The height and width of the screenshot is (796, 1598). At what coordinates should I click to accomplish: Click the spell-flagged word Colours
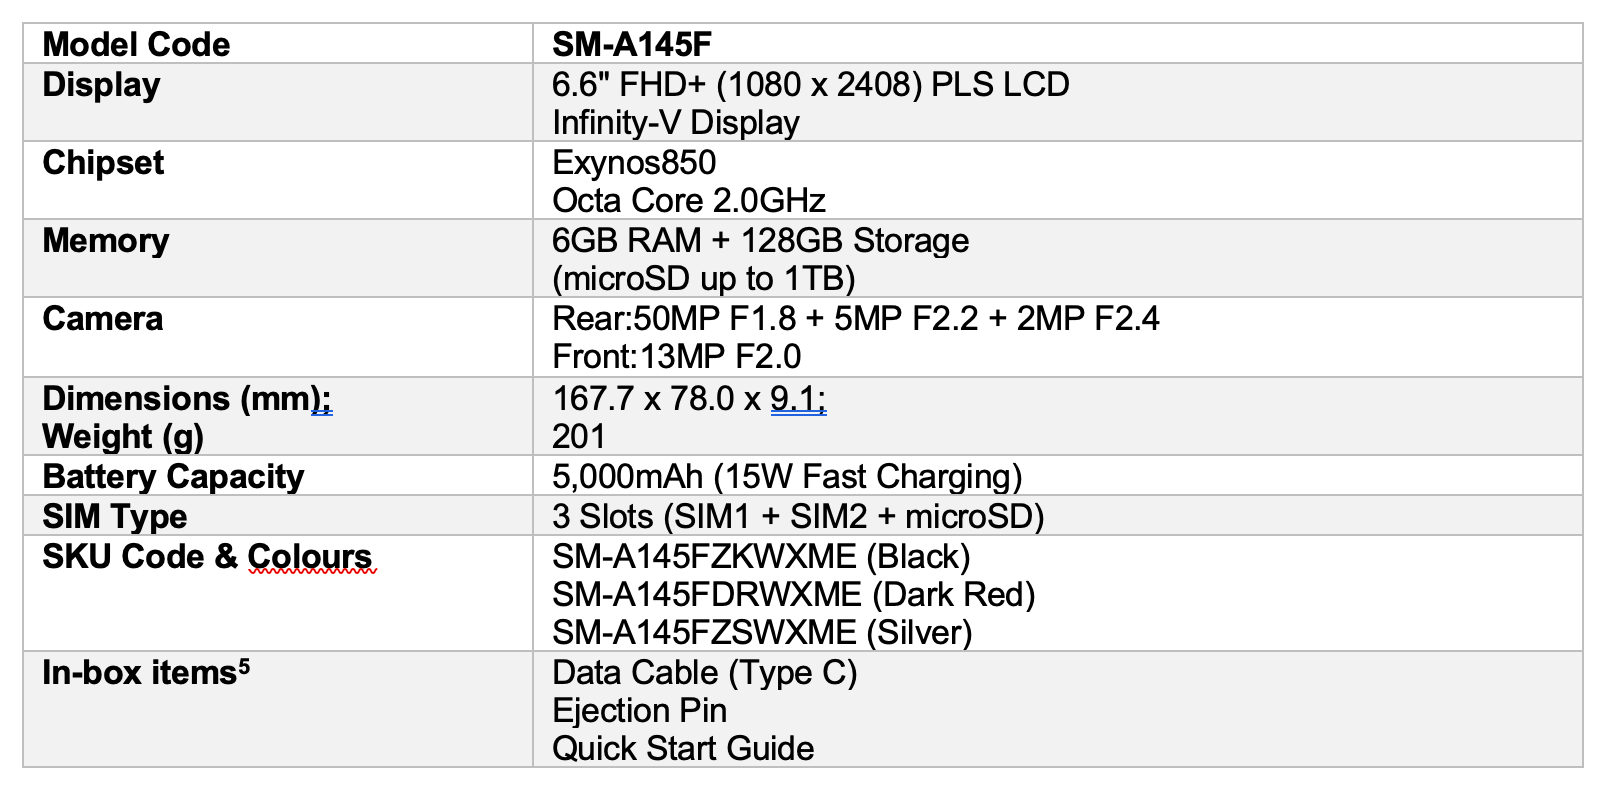[310, 556]
